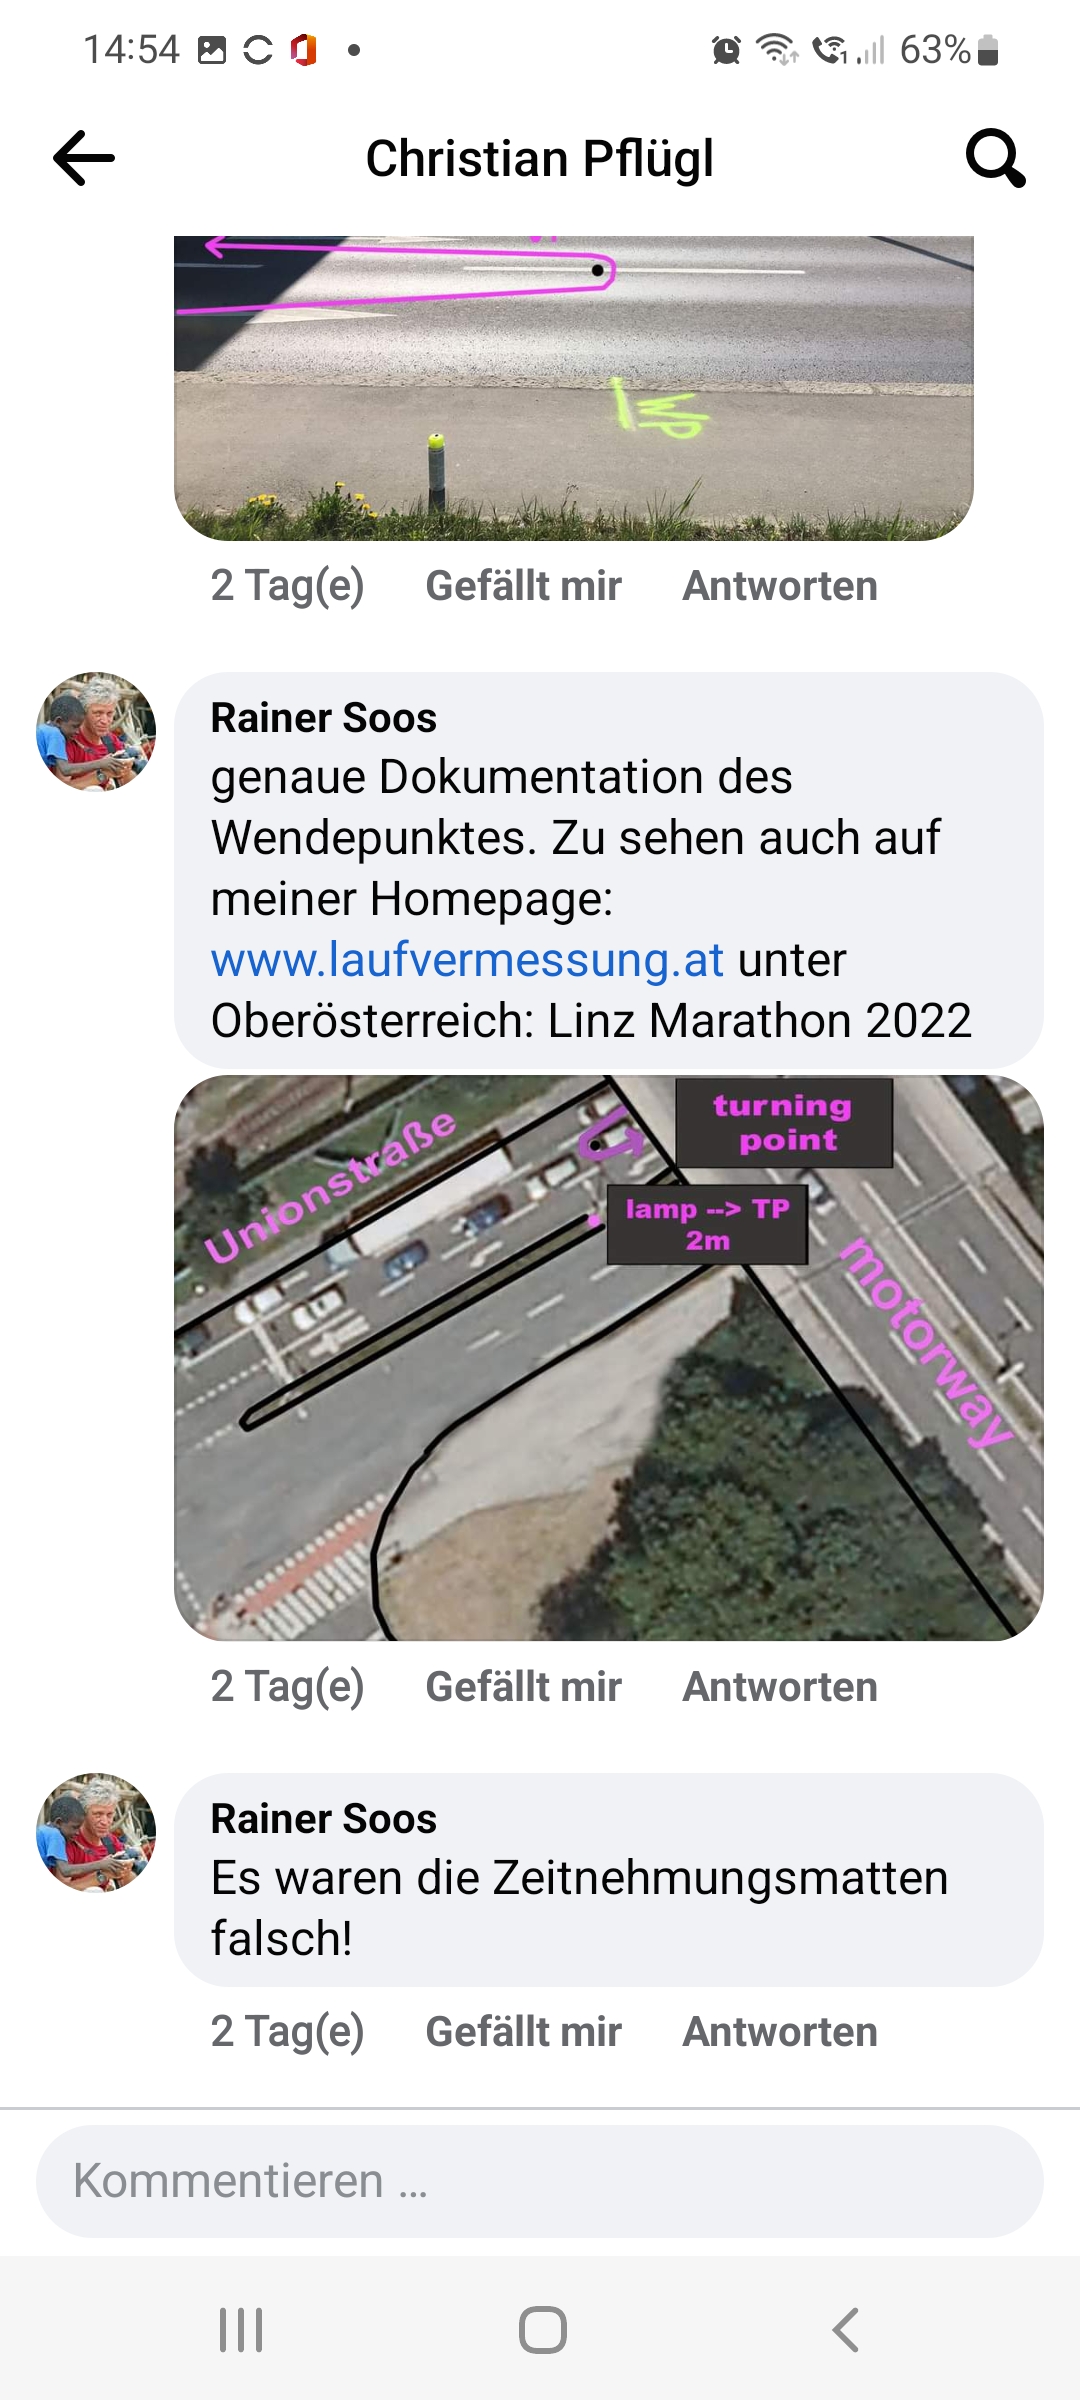The image size is (1080, 2400).
Task: Tap battery indicator in status bar
Action: 988,49
